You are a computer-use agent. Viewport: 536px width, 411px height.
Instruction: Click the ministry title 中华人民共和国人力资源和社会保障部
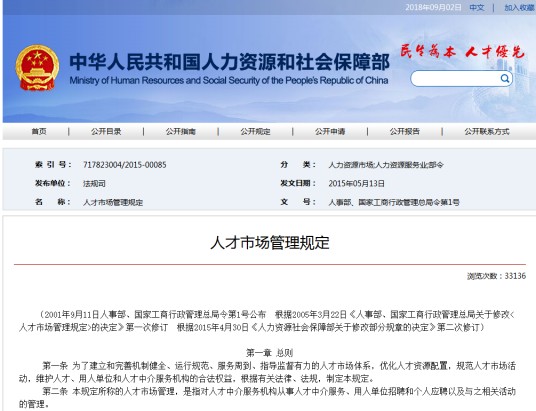[229, 62]
